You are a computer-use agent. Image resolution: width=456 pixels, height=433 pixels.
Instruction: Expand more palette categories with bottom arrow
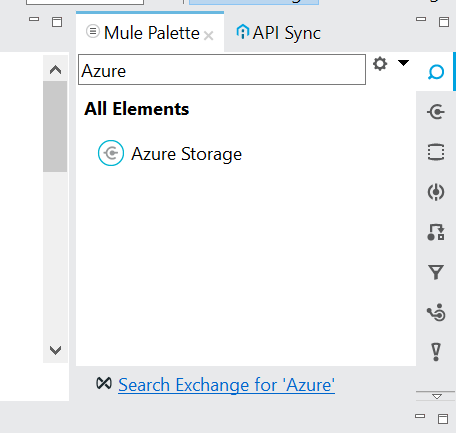(437, 396)
